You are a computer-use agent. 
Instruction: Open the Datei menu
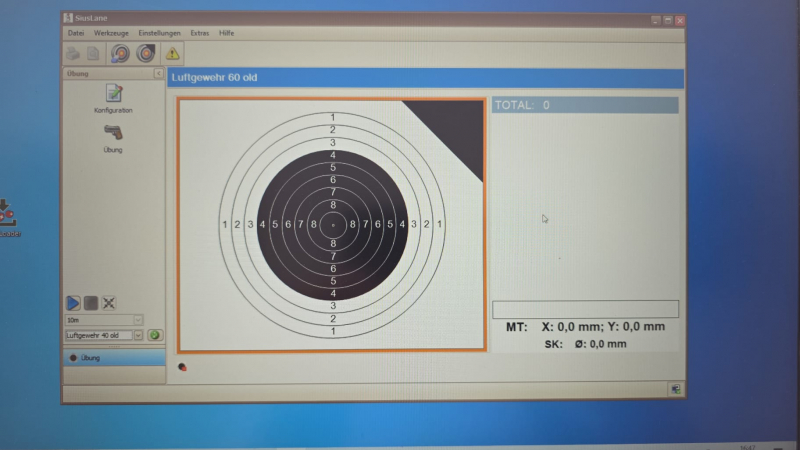[76, 33]
